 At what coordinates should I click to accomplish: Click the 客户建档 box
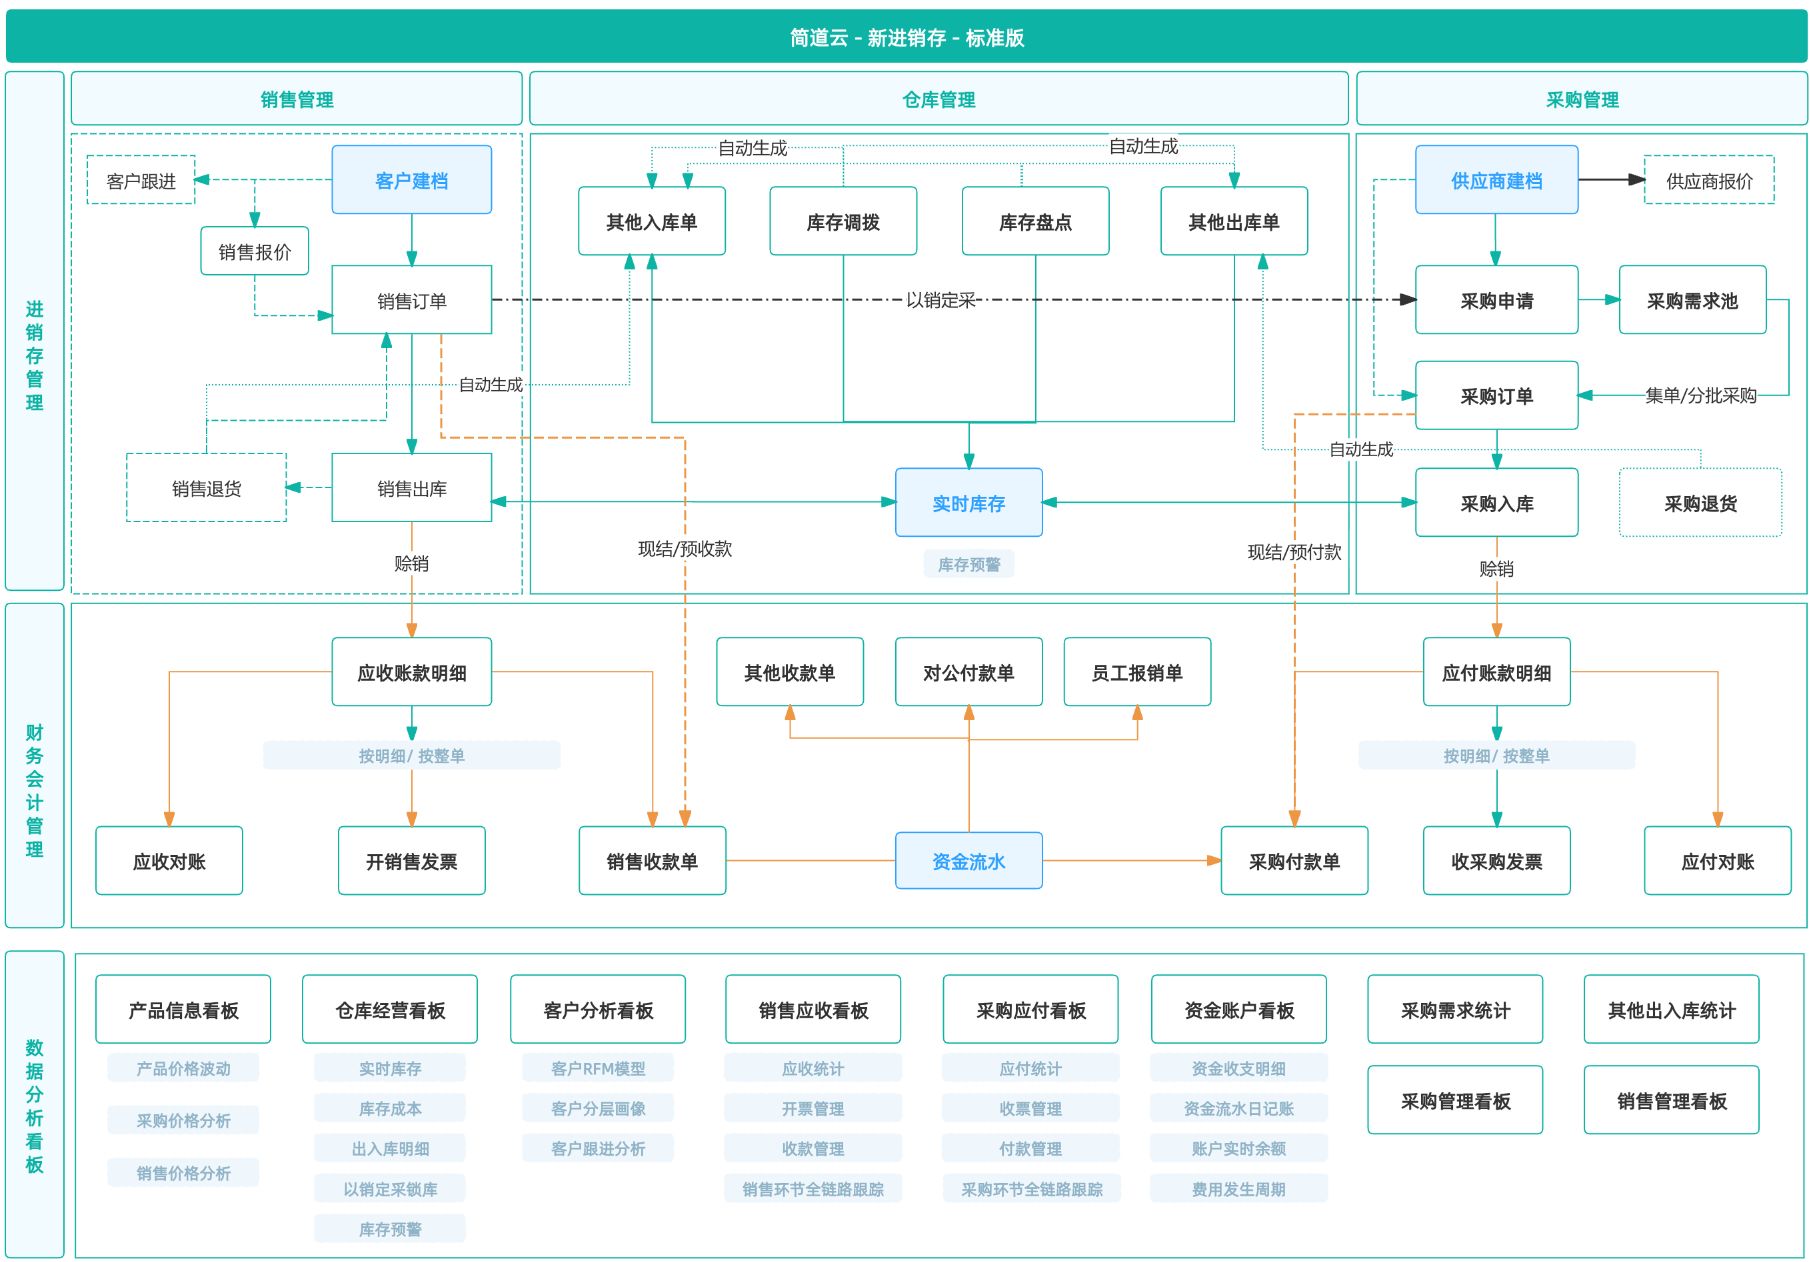click(411, 180)
